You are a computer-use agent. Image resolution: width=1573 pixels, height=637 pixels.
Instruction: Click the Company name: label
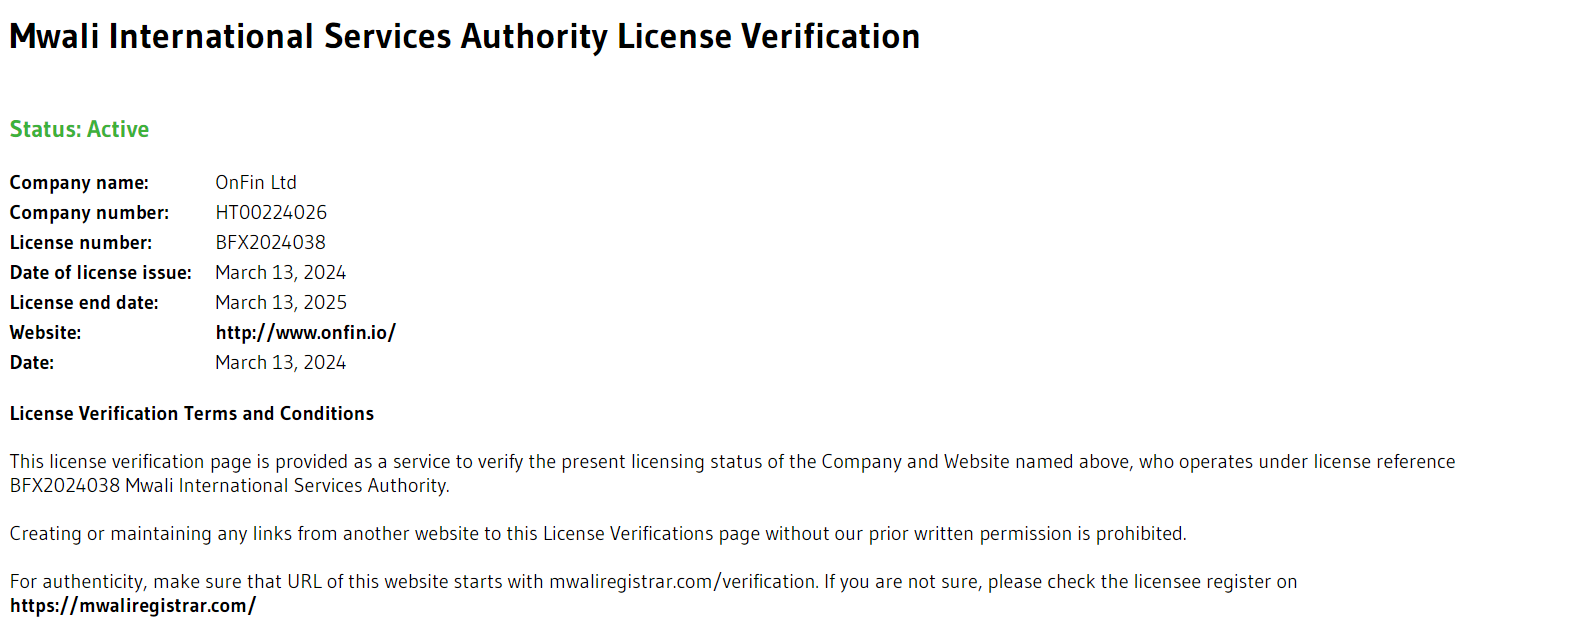pos(79,183)
